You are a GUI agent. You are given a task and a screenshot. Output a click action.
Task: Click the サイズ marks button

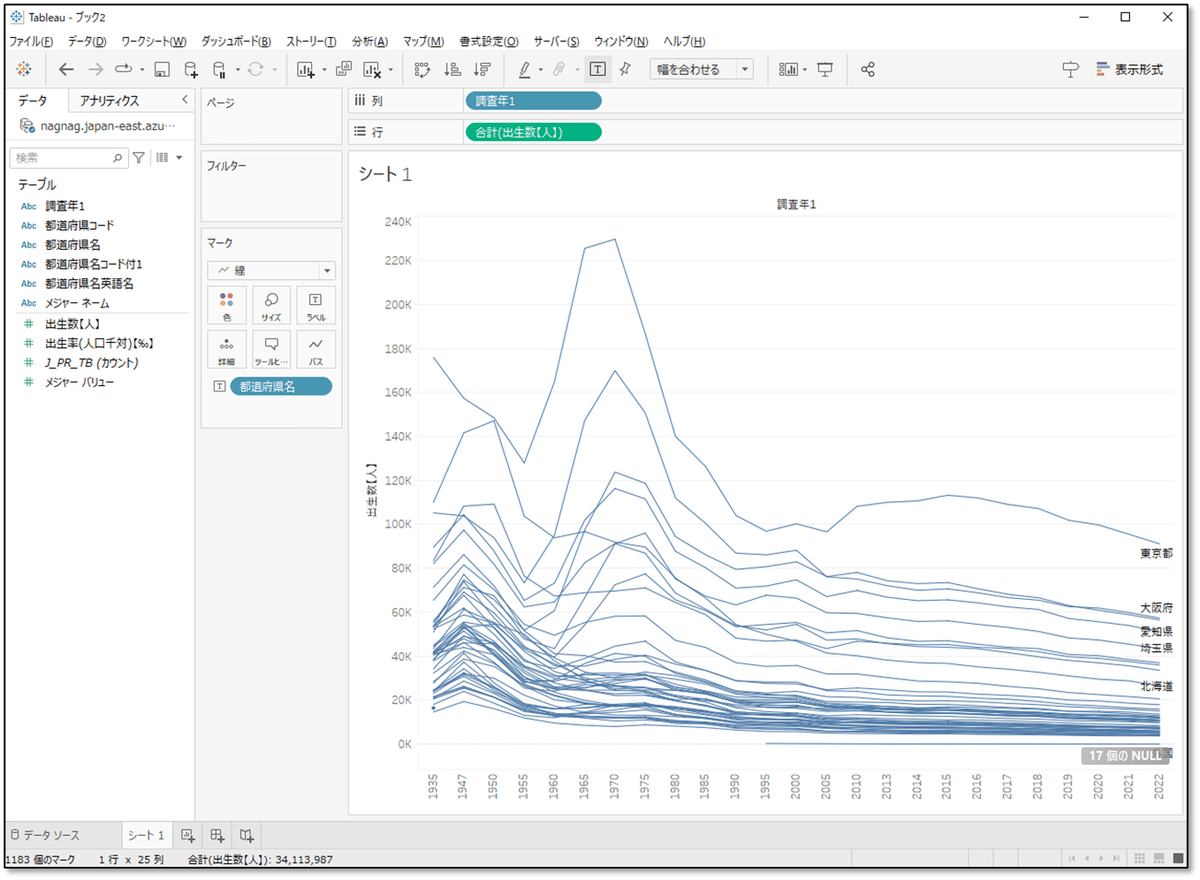271,306
